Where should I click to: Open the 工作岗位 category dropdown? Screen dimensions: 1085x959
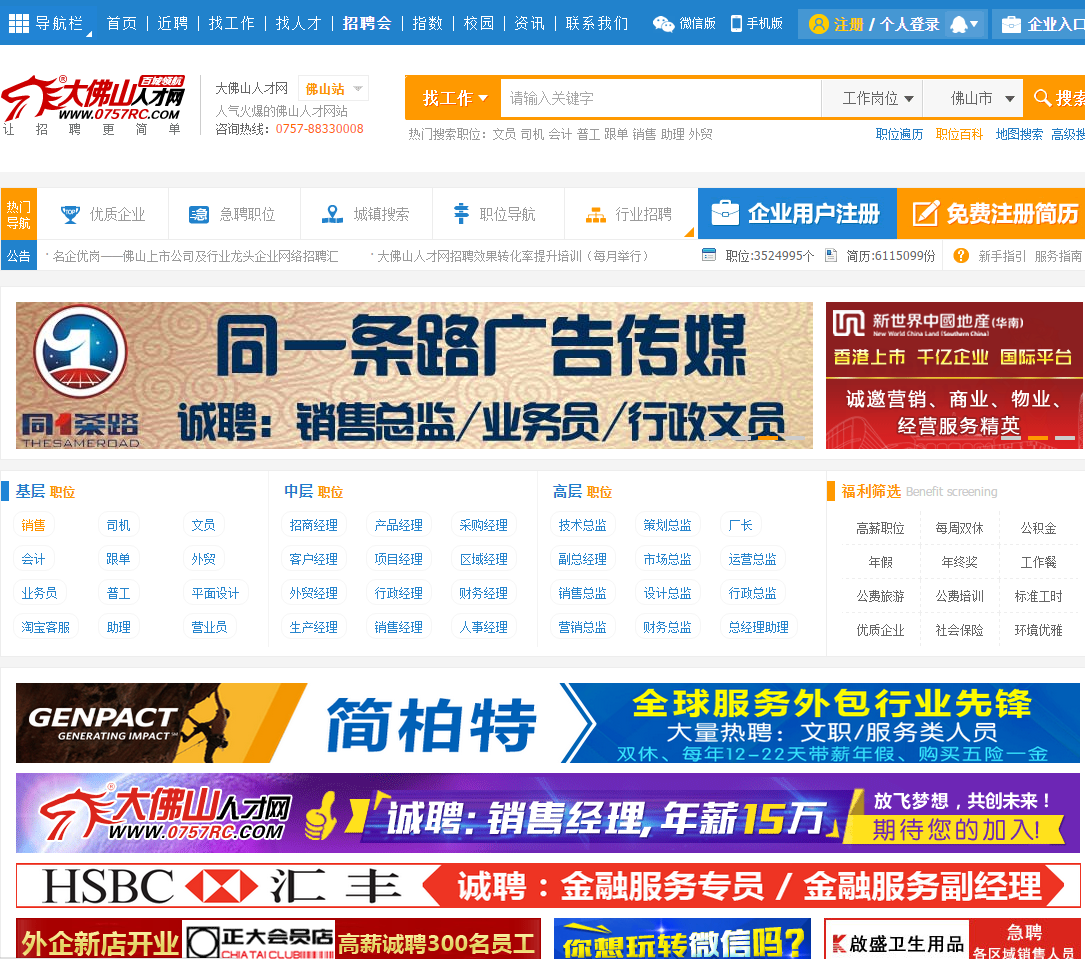point(873,98)
